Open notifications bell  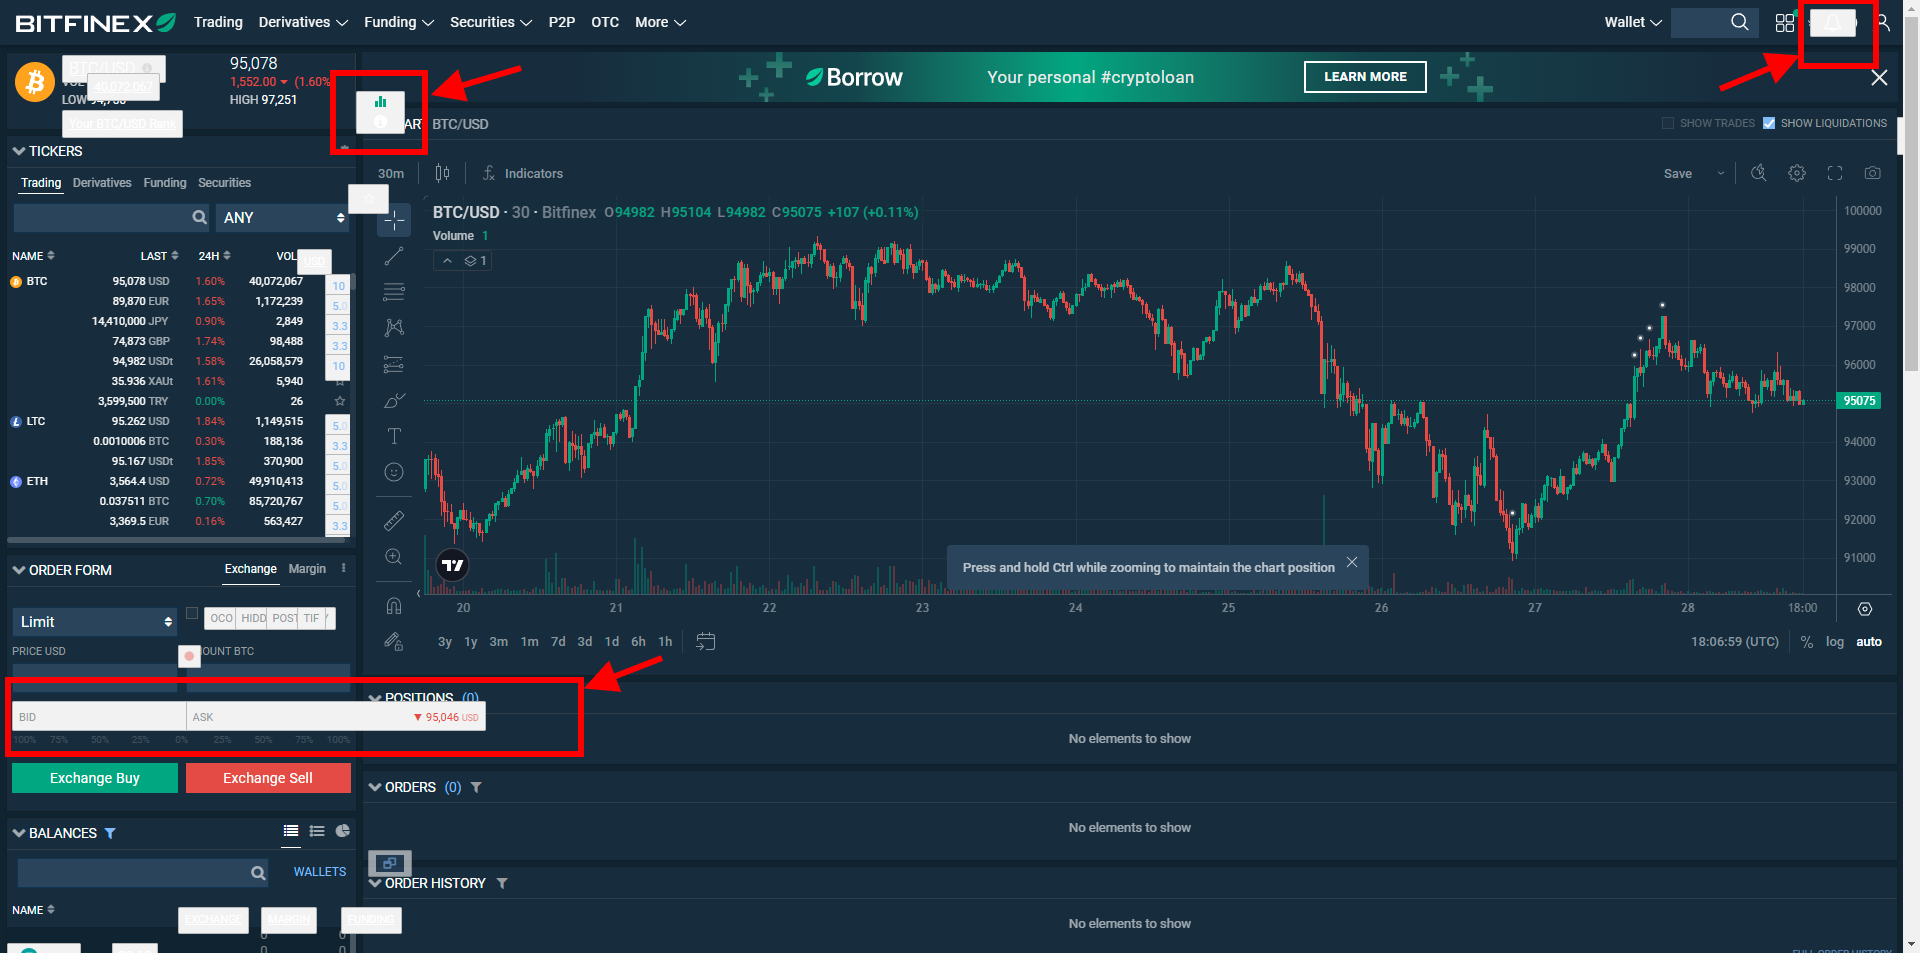[x=1833, y=22]
